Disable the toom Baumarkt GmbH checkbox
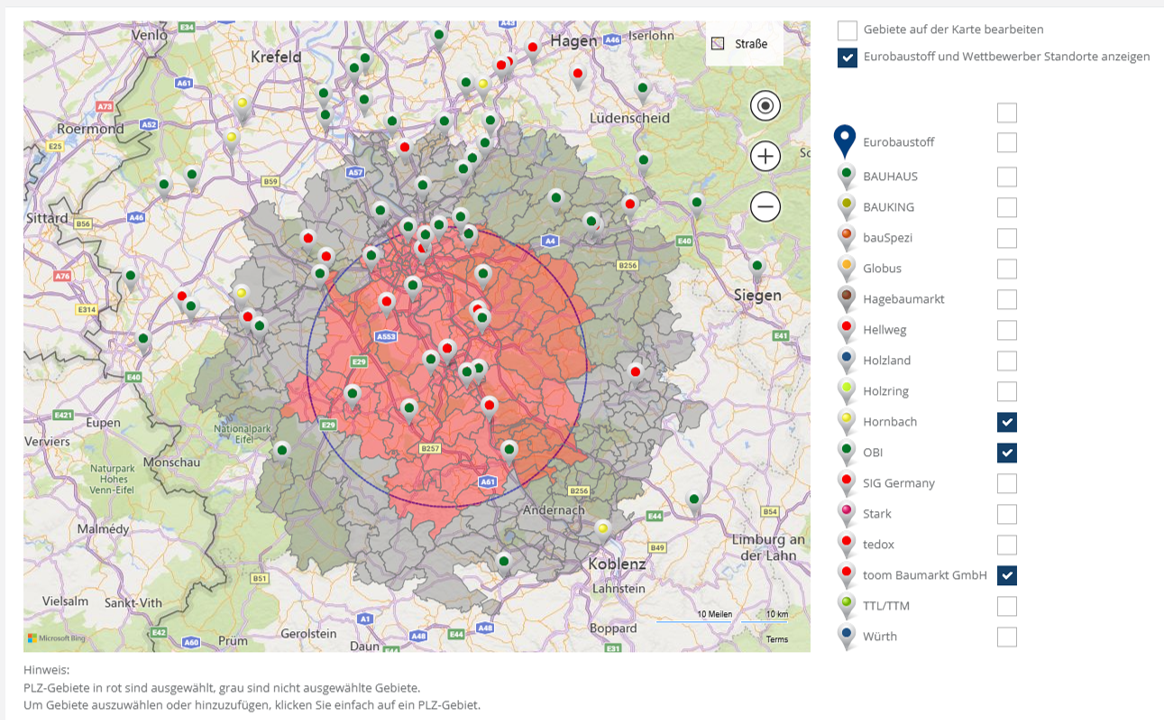The image size is (1164, 720). pyautogui.click(x=1007, y=575)
